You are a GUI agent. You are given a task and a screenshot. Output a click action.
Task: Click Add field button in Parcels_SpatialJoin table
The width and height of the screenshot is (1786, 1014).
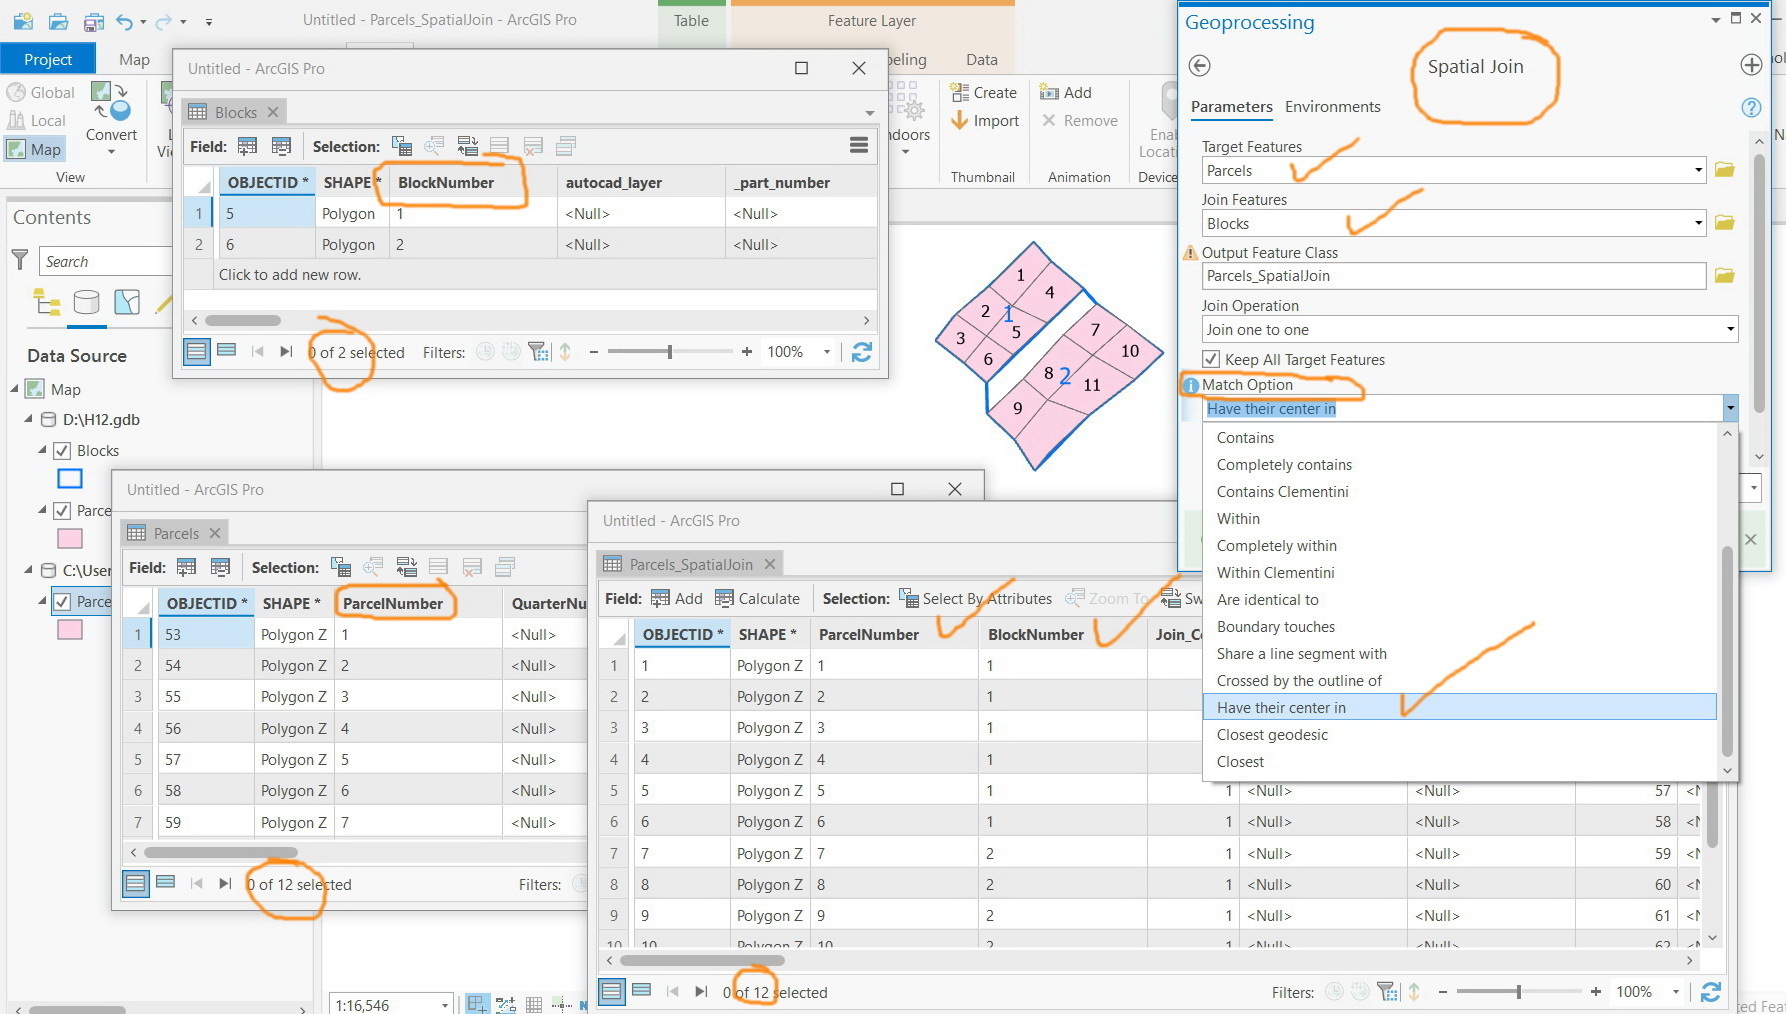[x=676, y=598]
